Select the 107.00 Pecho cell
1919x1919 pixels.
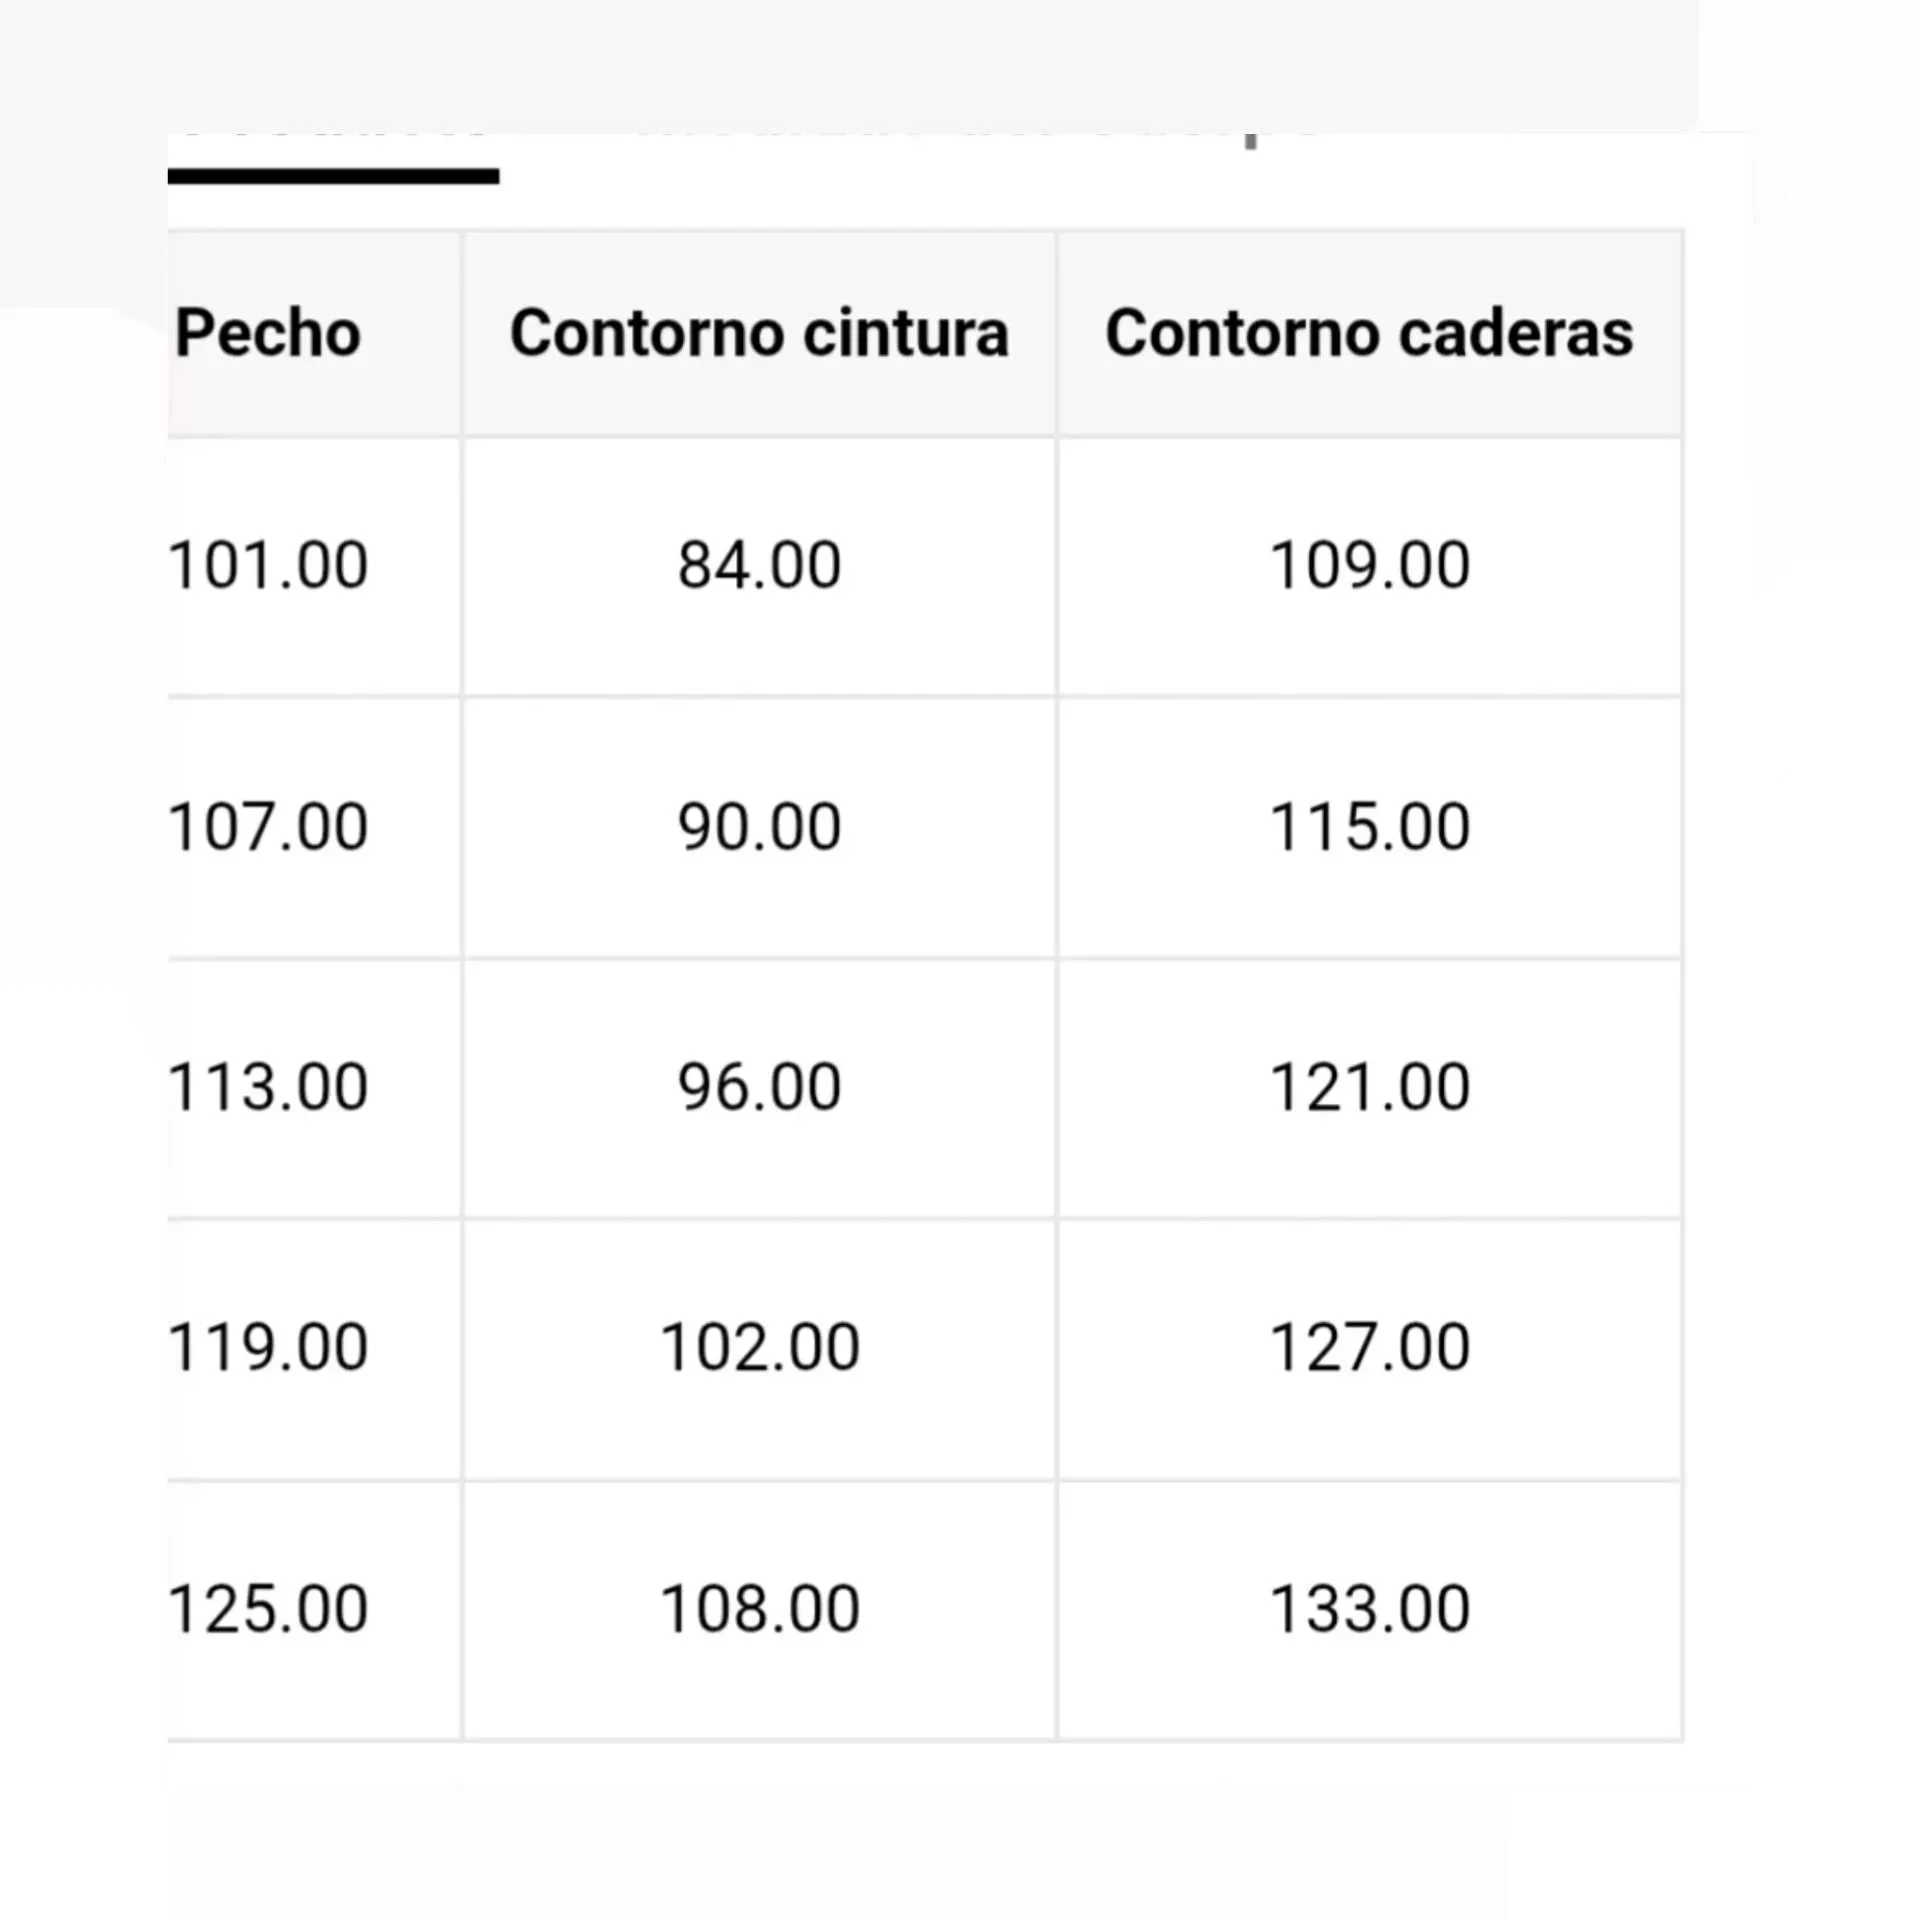click(268, 827)
